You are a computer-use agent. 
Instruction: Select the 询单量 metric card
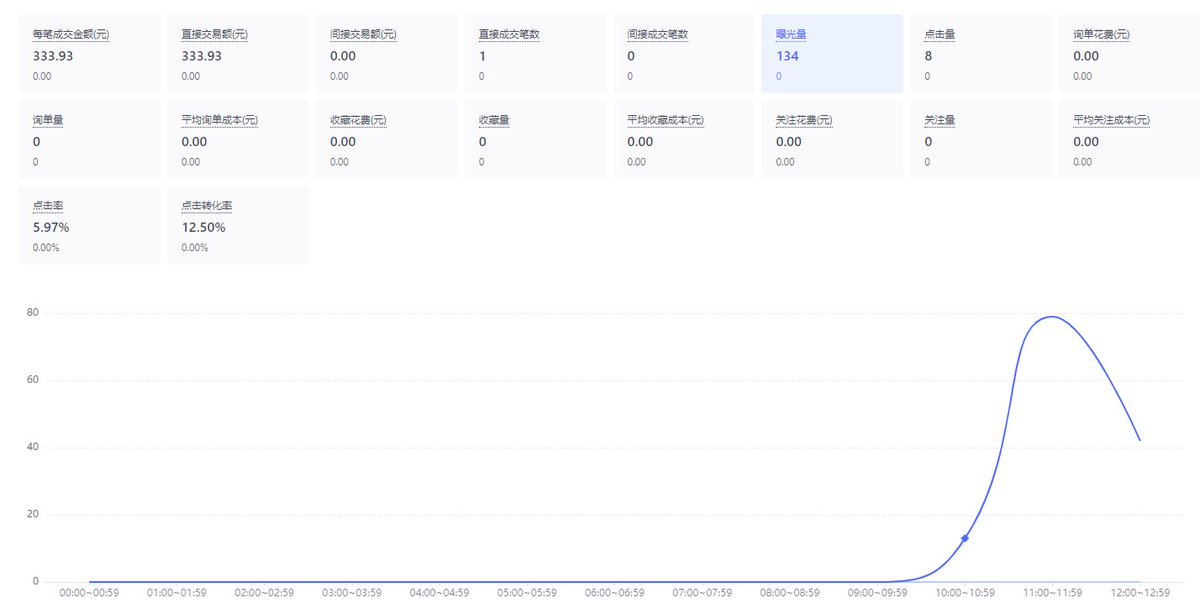click(x=89, y=139)
